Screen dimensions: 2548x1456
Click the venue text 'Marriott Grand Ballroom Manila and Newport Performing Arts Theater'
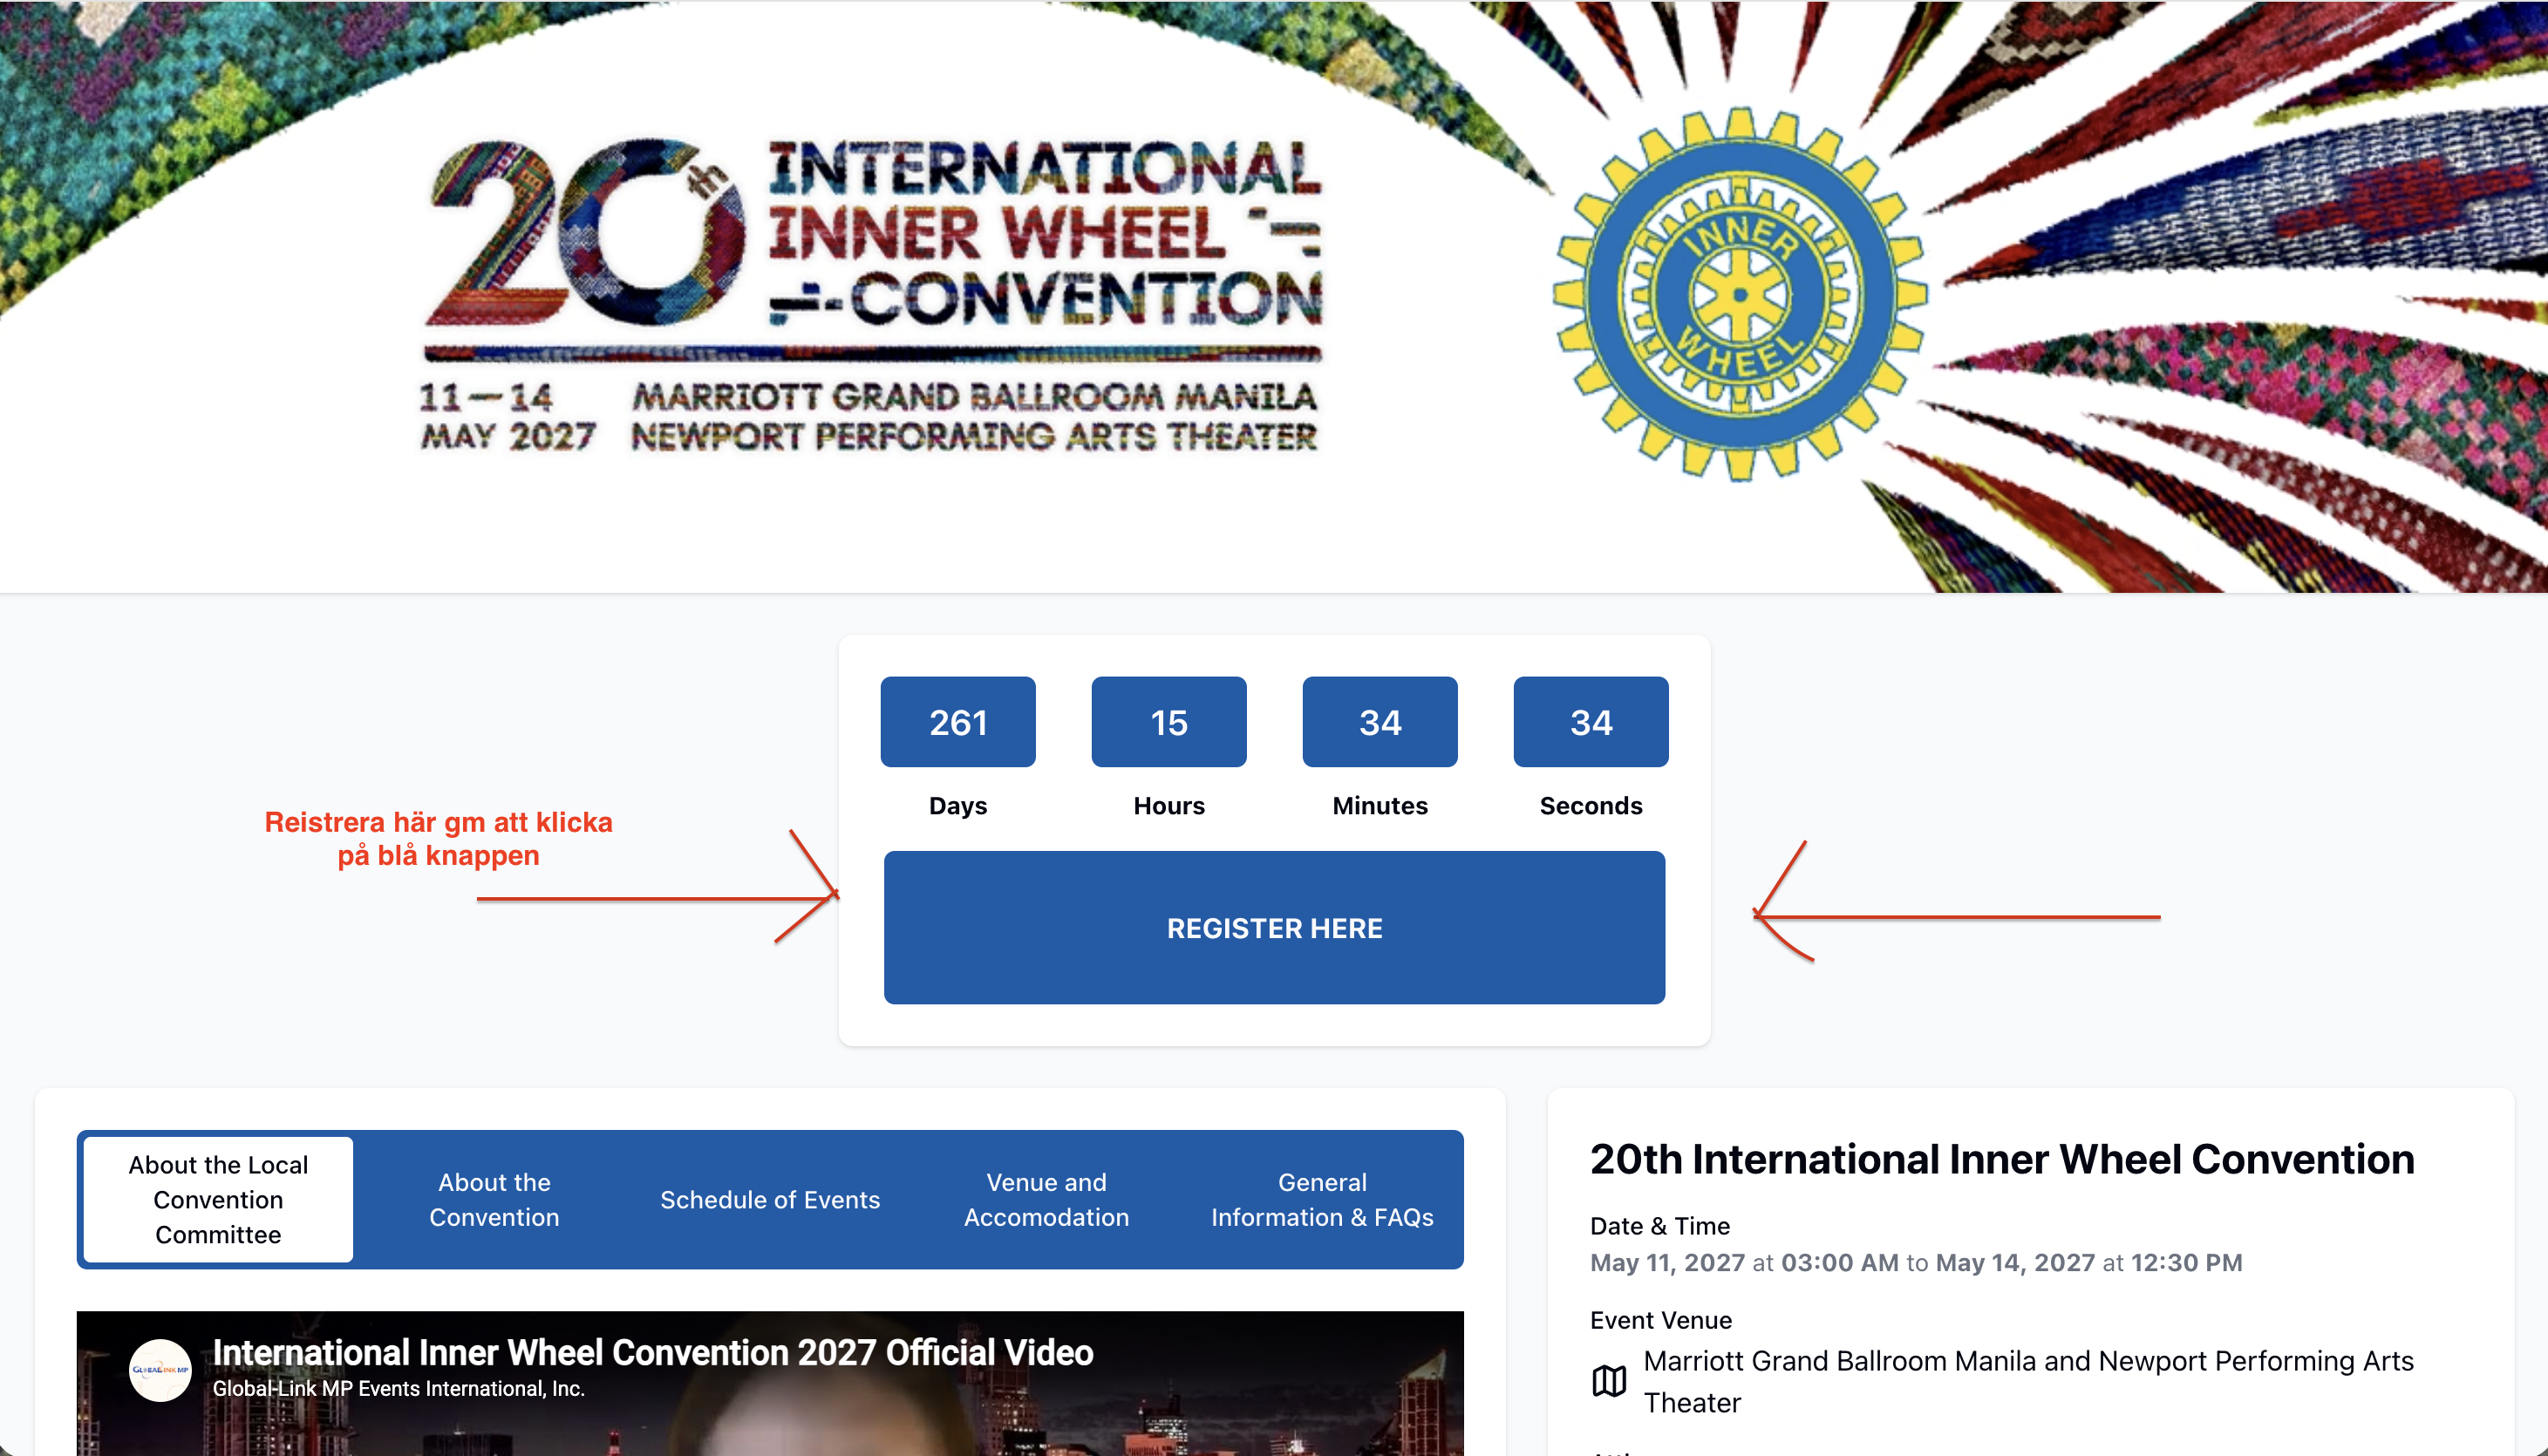click(x=2028, y=1381)
